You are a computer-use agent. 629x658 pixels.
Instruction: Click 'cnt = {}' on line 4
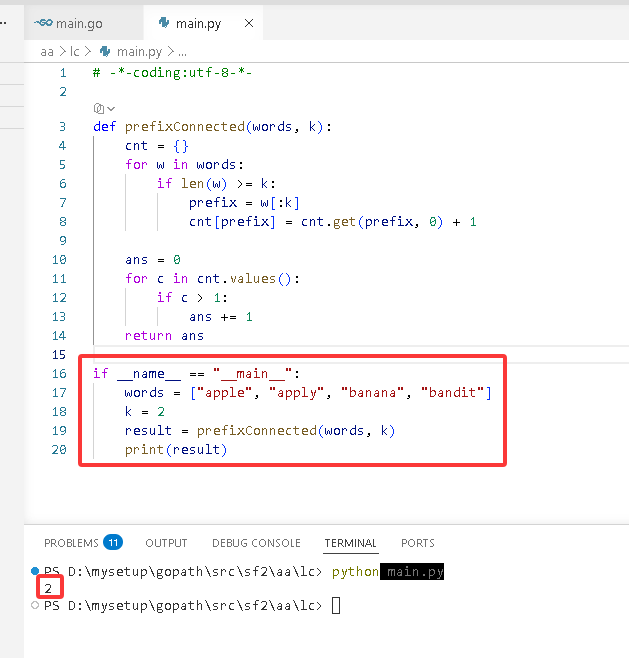pos(157,146)
